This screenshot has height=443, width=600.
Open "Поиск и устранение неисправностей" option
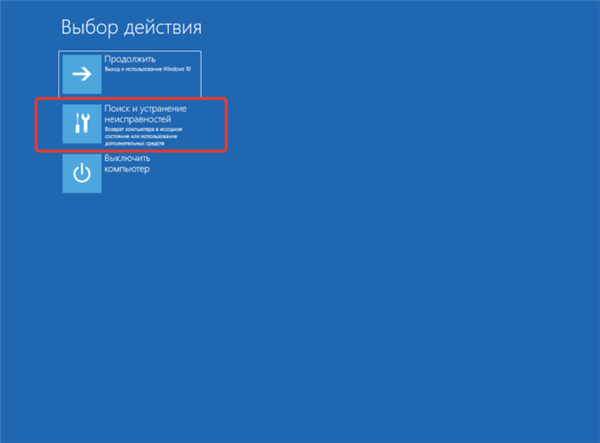click(x=145, y=114)
